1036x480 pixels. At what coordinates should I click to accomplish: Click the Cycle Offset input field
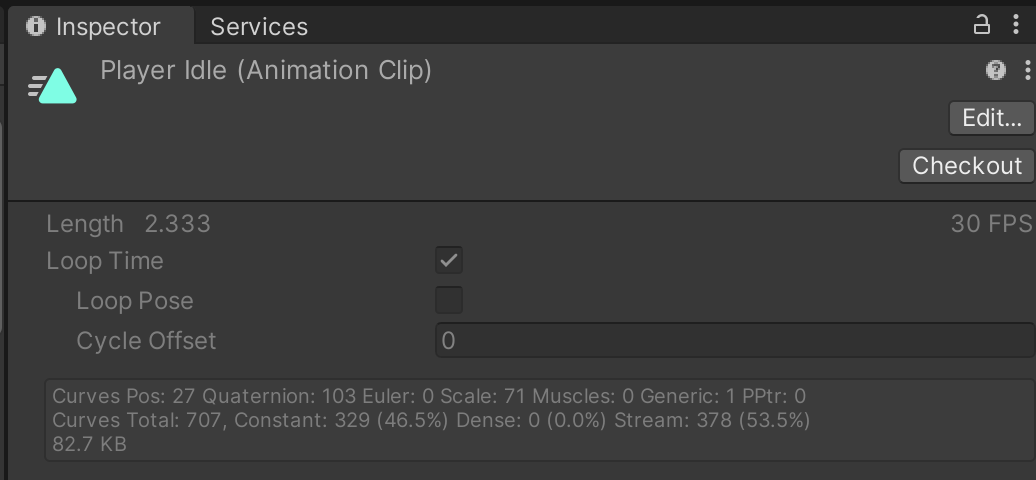tap(735, 341)
